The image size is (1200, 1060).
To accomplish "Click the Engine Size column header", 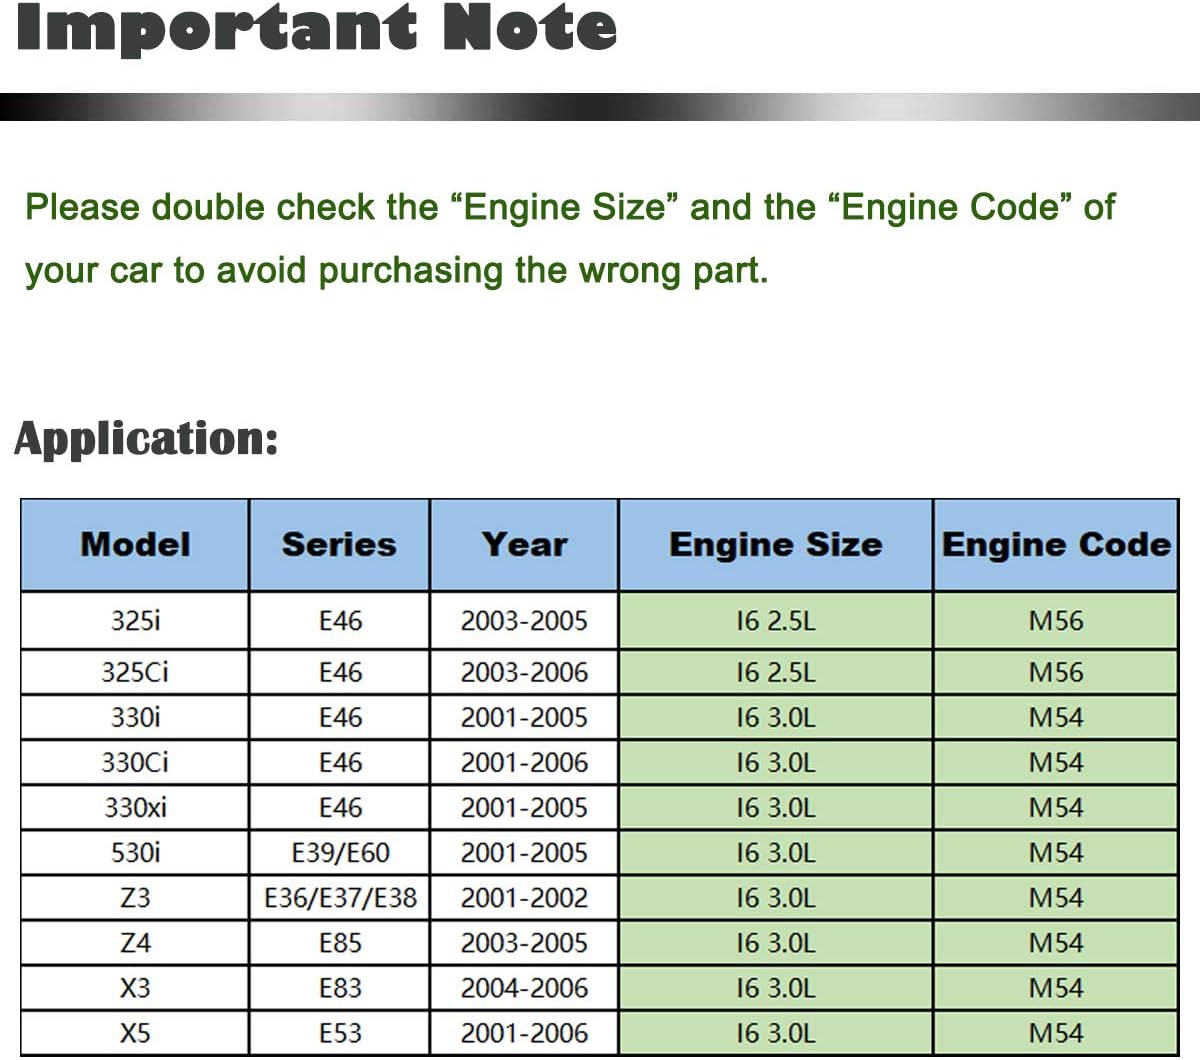I will tap(775, 545).
